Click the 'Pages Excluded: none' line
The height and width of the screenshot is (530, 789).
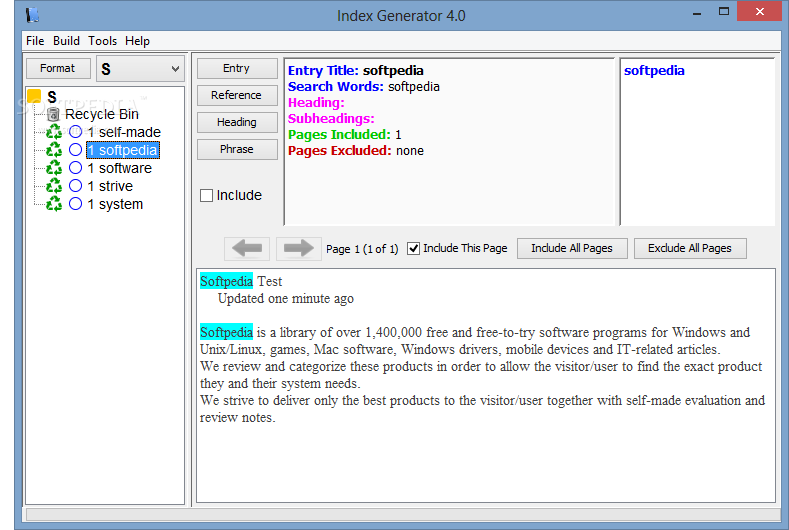tap(356, 150)
